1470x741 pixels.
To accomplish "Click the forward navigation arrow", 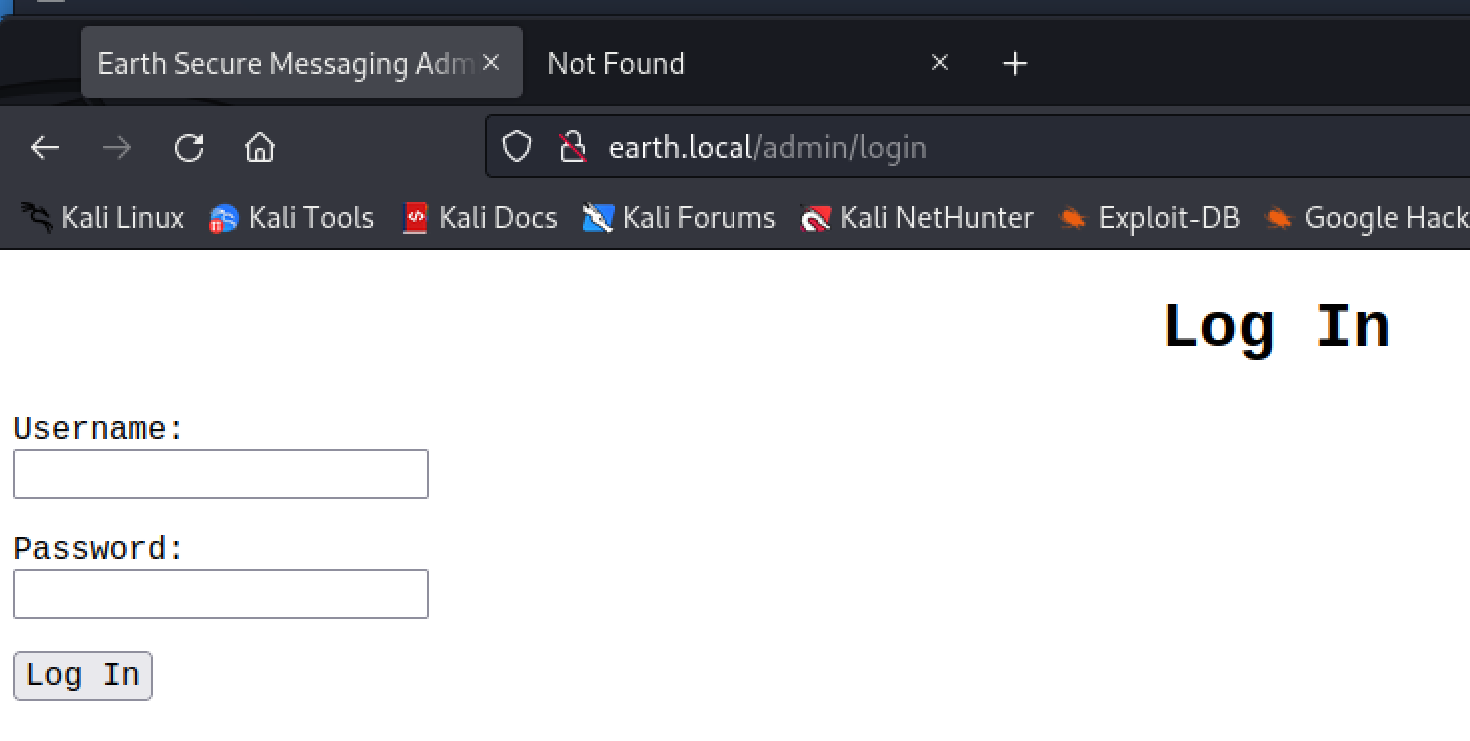I will coord(117,148).
